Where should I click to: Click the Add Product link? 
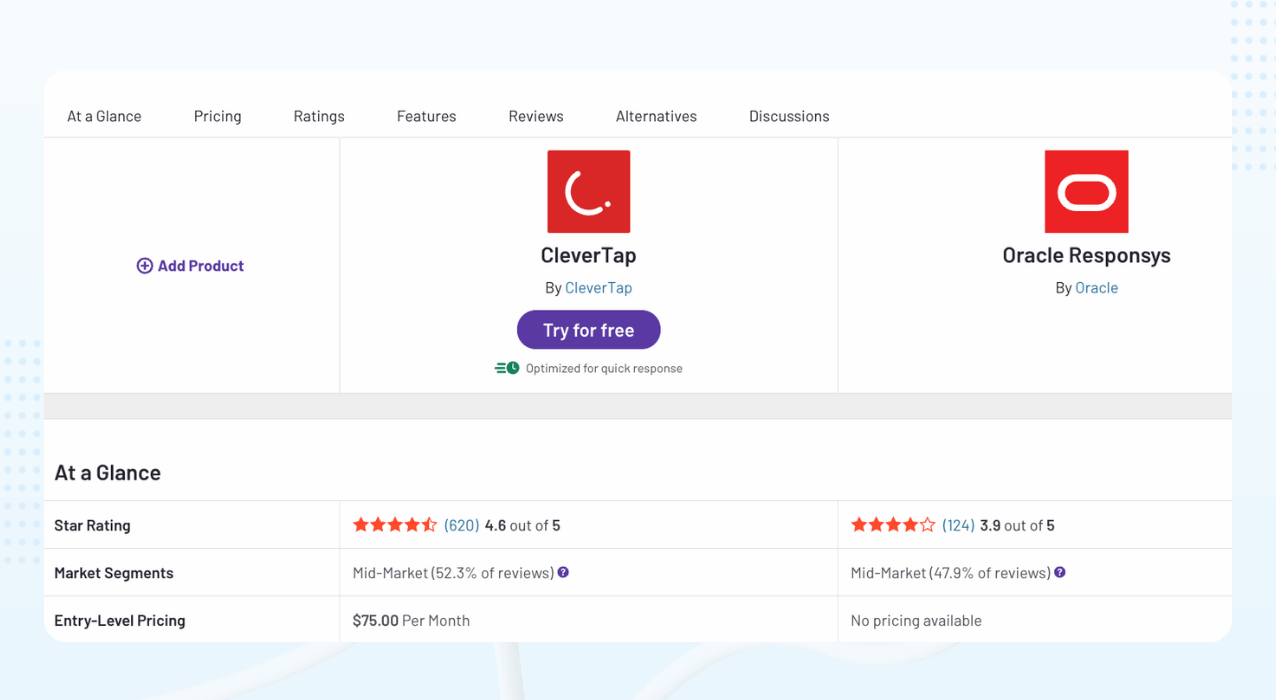coord(200,266)
